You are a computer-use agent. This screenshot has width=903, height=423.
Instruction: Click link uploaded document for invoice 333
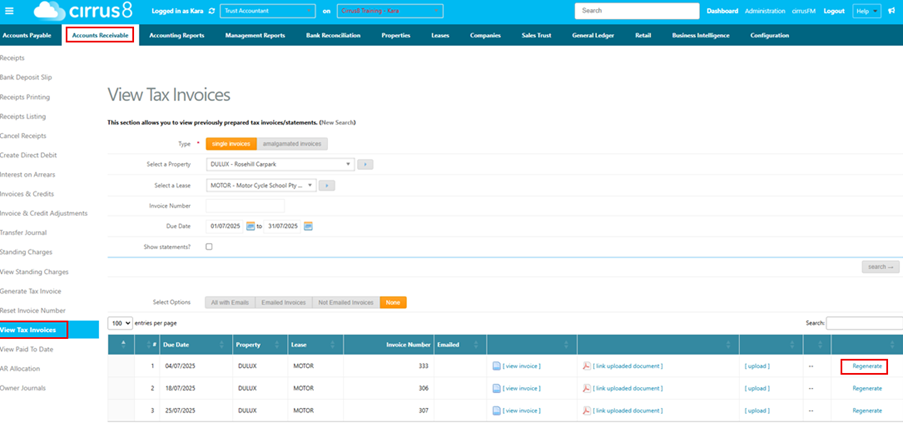tap(628, 366)
